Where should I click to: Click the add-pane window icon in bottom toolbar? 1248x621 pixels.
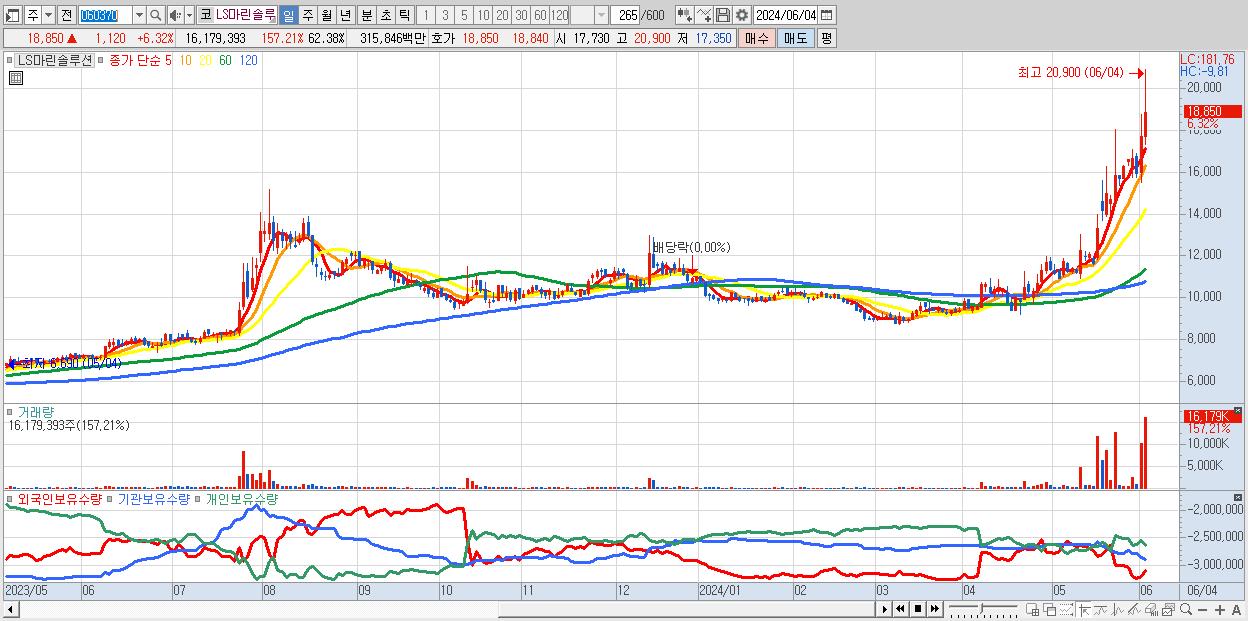coord(1032,609)
